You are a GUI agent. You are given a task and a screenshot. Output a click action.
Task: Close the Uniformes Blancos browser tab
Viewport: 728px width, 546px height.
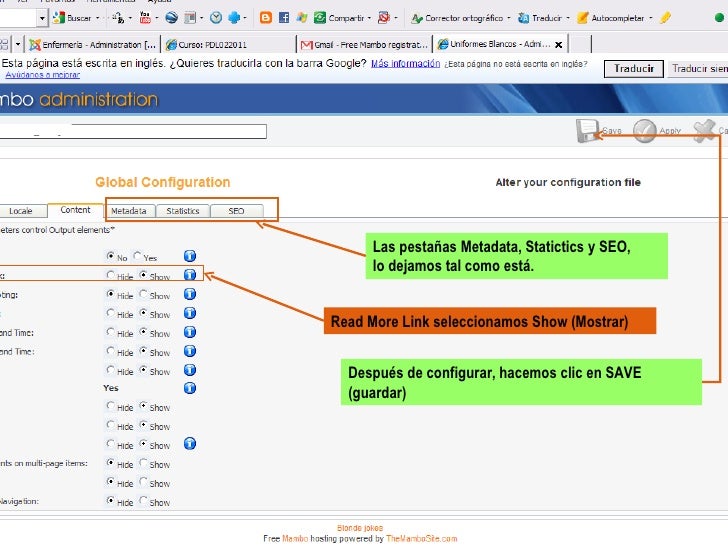[x=559, y=45]
